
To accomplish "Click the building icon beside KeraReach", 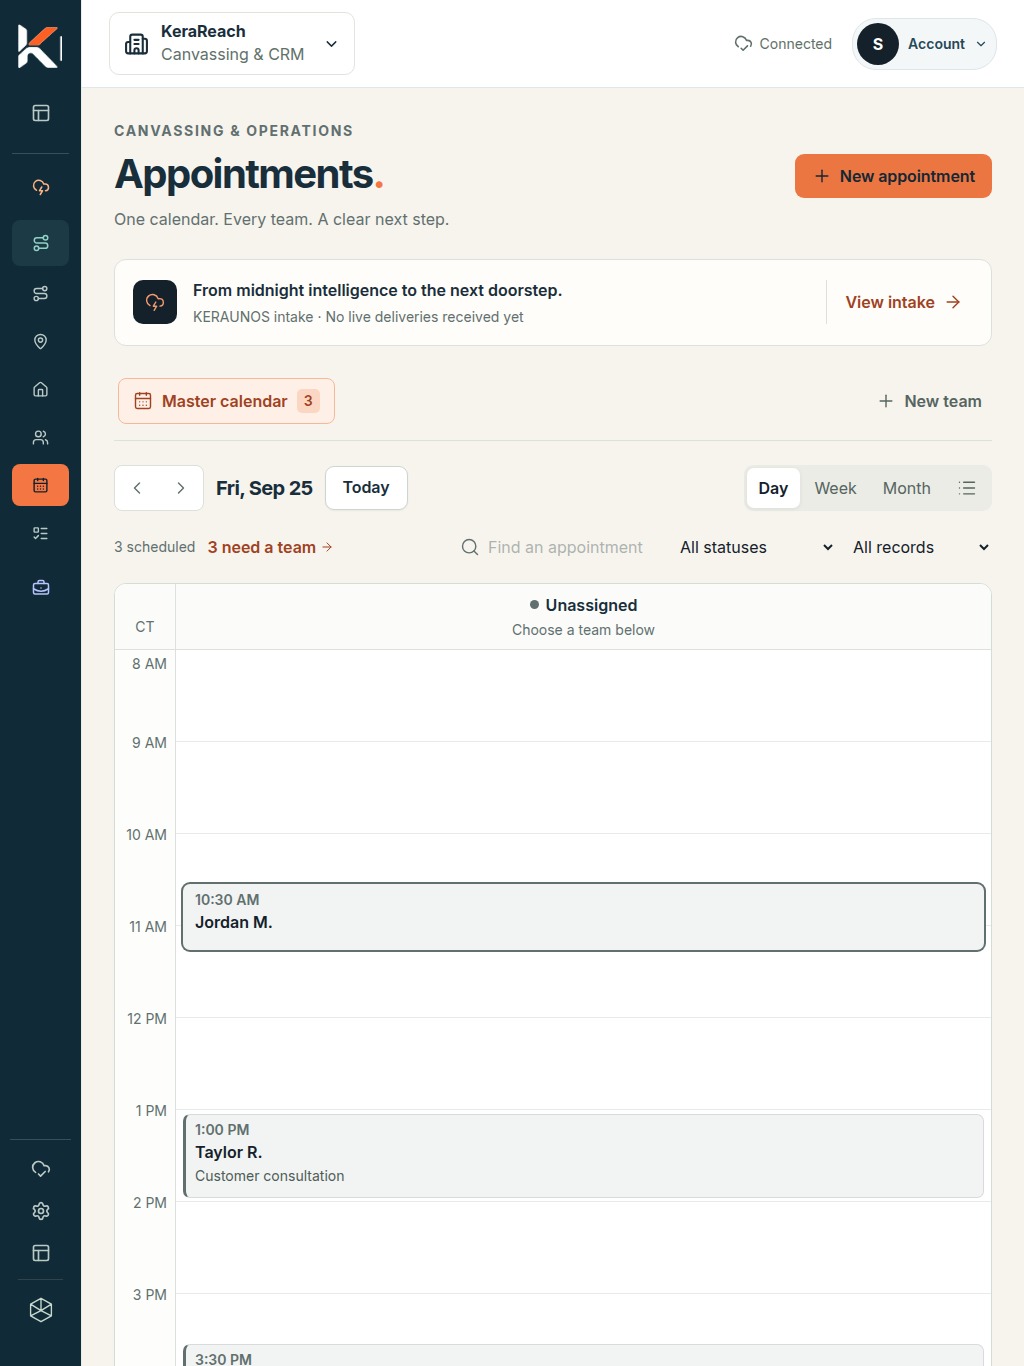I will tap(136, 44).
